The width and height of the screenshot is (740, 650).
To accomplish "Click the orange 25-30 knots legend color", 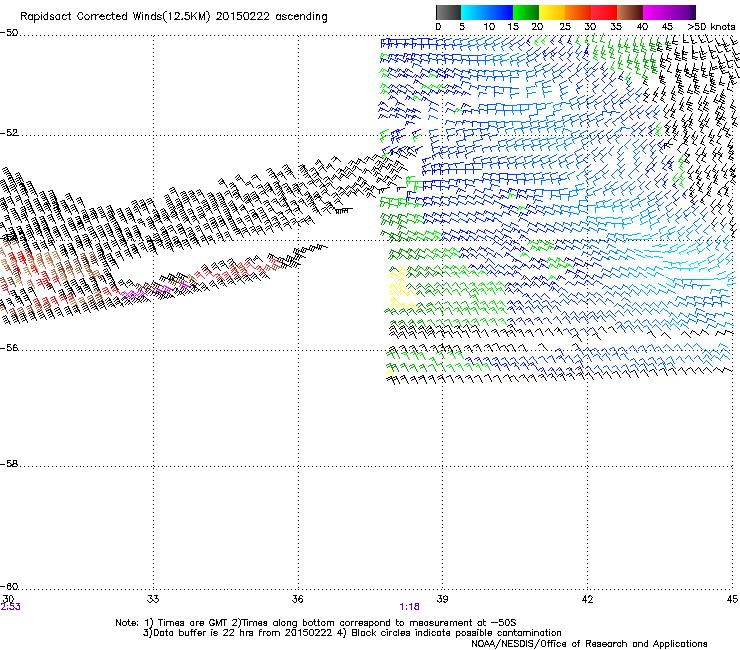I will pyautogui.click(x=578, y=12).
